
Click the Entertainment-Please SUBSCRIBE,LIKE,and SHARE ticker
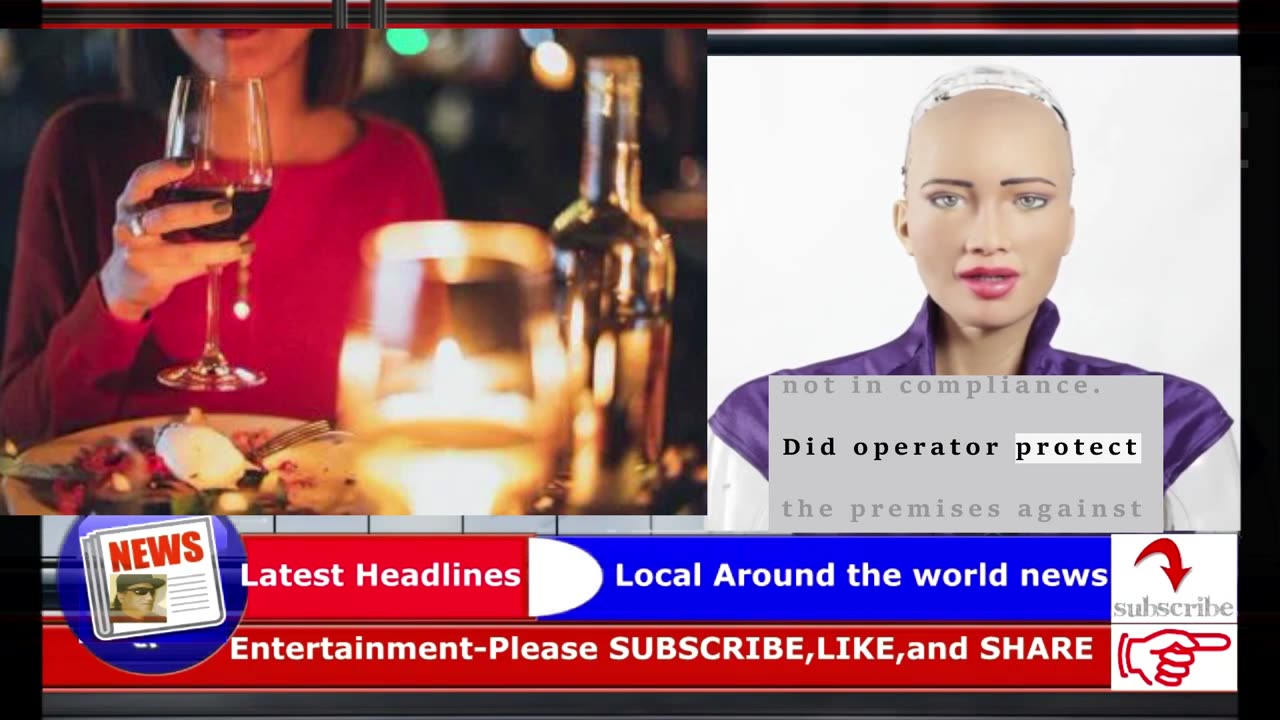(661, 648)
